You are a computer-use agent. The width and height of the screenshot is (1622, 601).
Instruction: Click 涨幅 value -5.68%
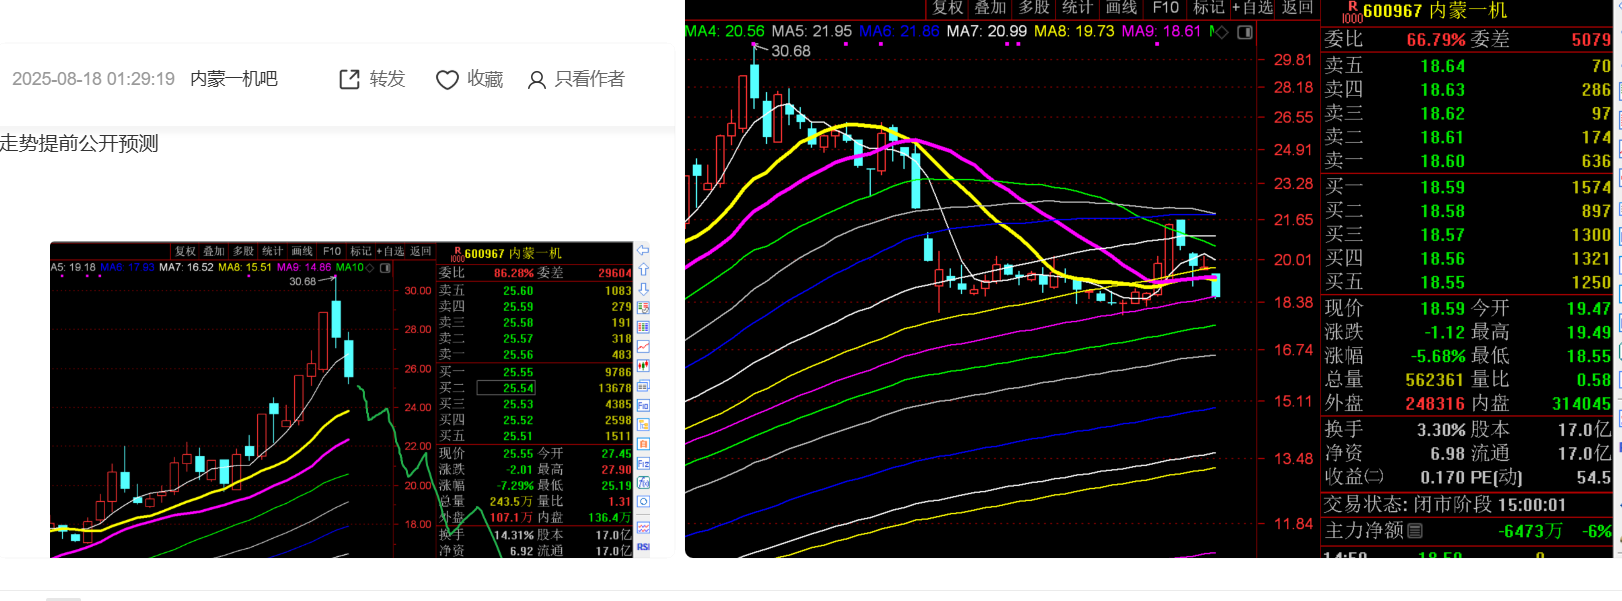pyautogui.click(x=1438, y=356)
